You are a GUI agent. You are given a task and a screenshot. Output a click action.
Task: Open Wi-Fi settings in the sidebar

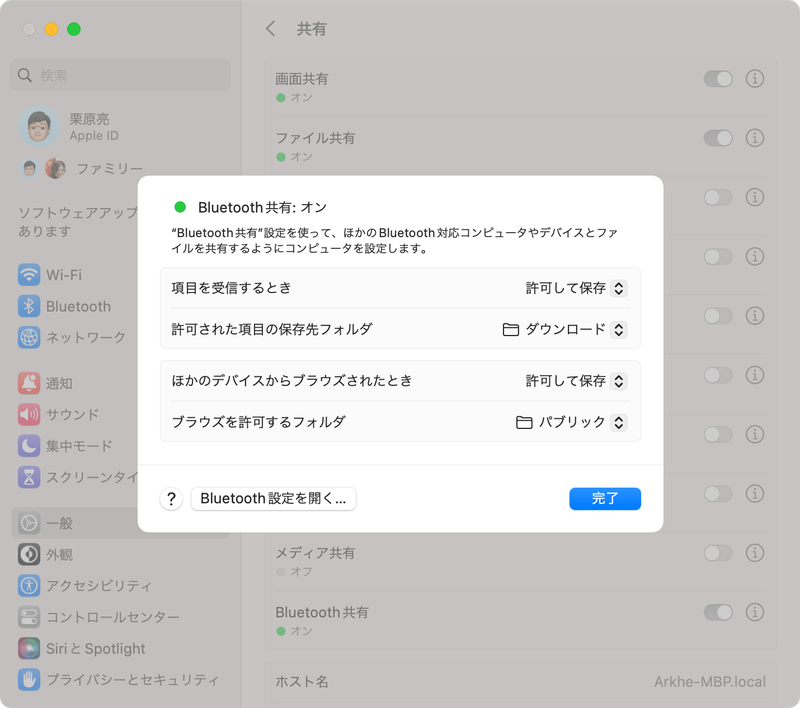[x=66, y=274]
